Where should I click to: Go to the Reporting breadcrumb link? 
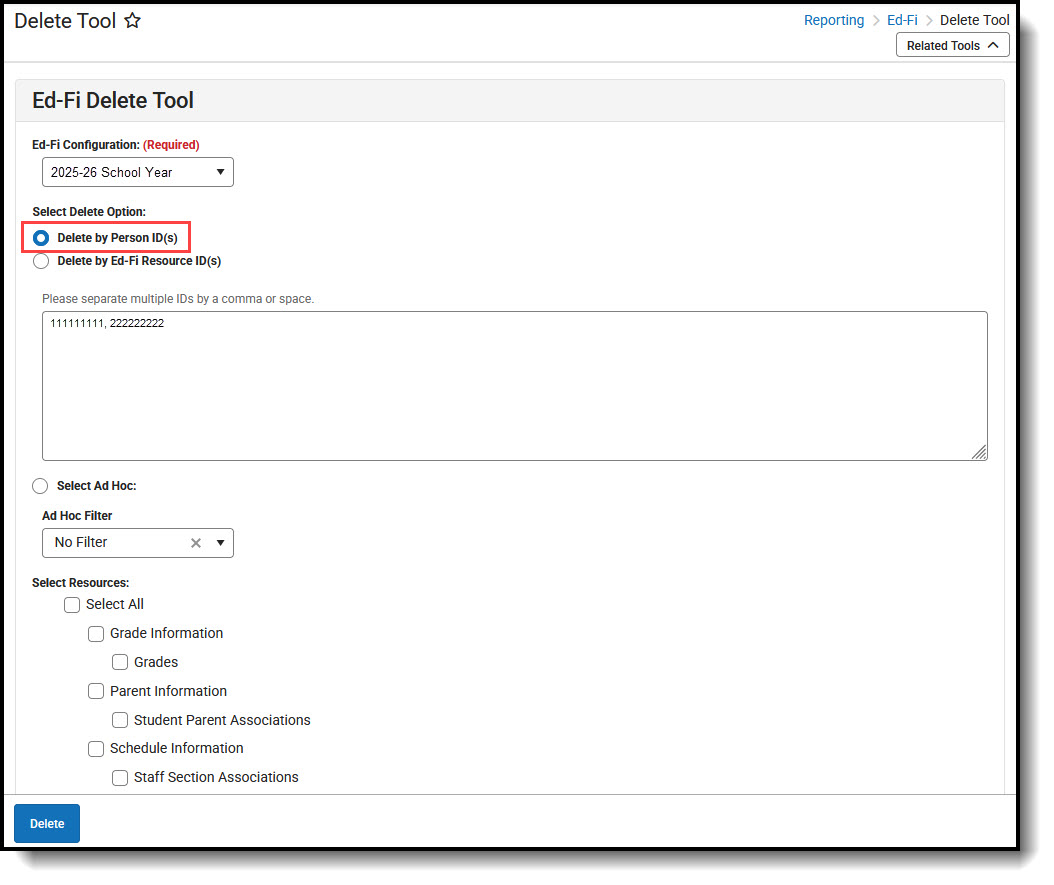click(x=834, y=20)
